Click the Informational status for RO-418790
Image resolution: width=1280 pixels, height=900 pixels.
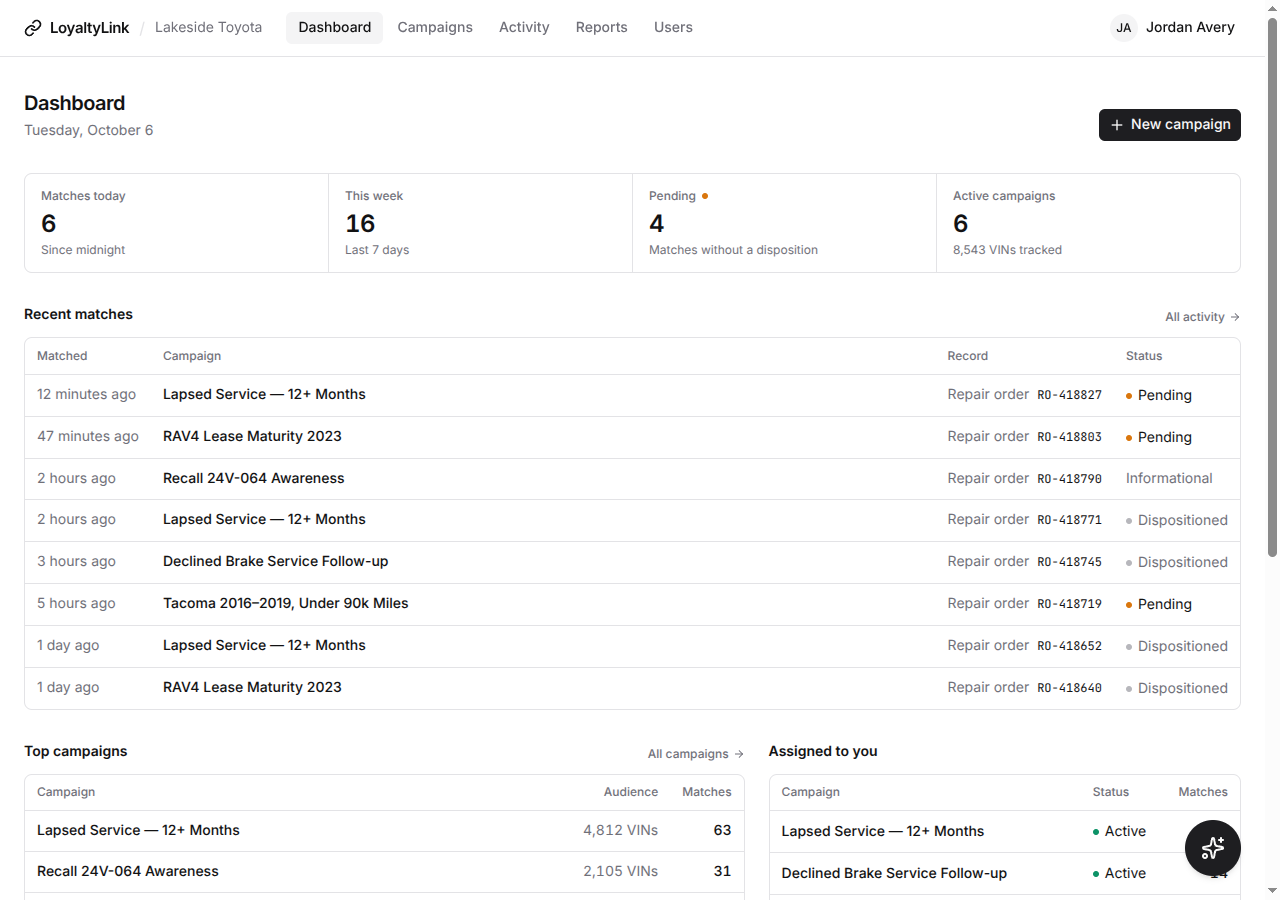(1169, 479)
